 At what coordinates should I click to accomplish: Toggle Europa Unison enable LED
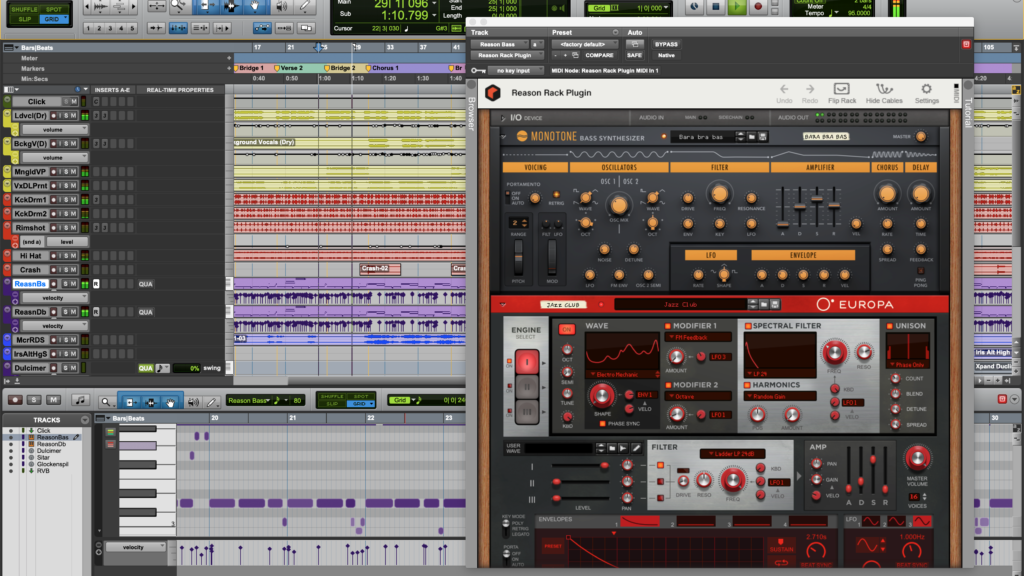click(889, 326)
